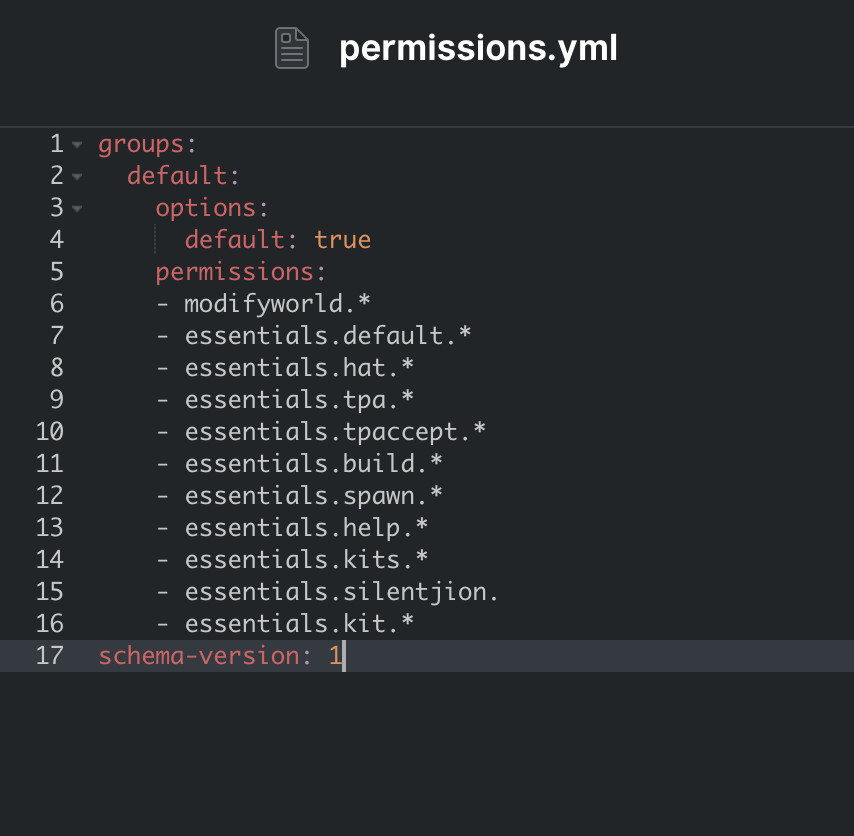Place cursor on the schema-version key
This screenshot has width=854, height=836.
click(x=198, y=656)
